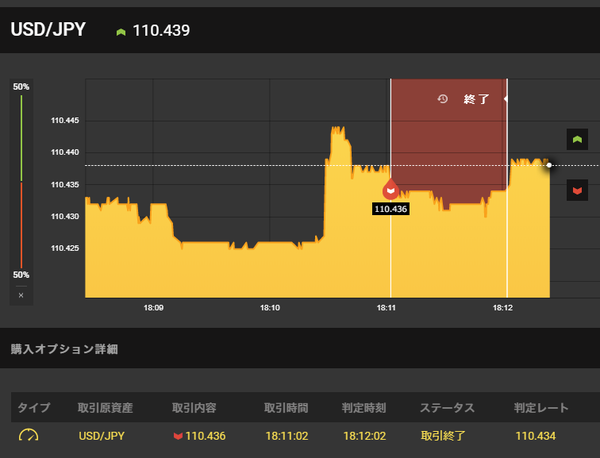Click the red down arrow in 取引内容 cell
600x458 pixels.
(x=178, y=436)
